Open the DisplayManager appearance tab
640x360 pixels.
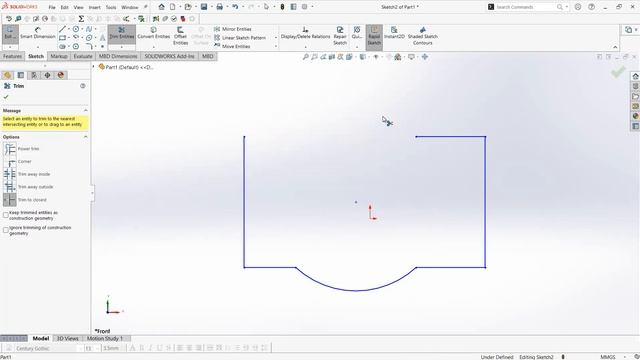coord(61,75)
